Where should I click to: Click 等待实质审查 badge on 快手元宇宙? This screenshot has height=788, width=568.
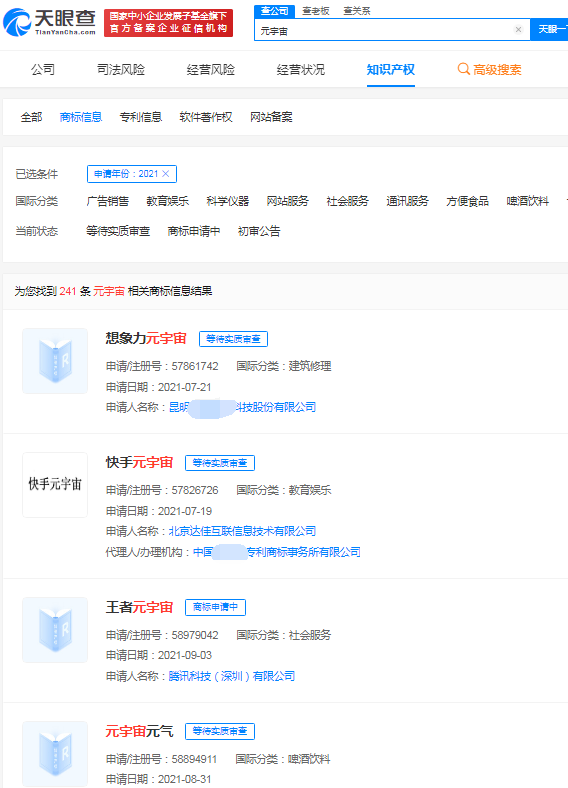coord(220,463)
